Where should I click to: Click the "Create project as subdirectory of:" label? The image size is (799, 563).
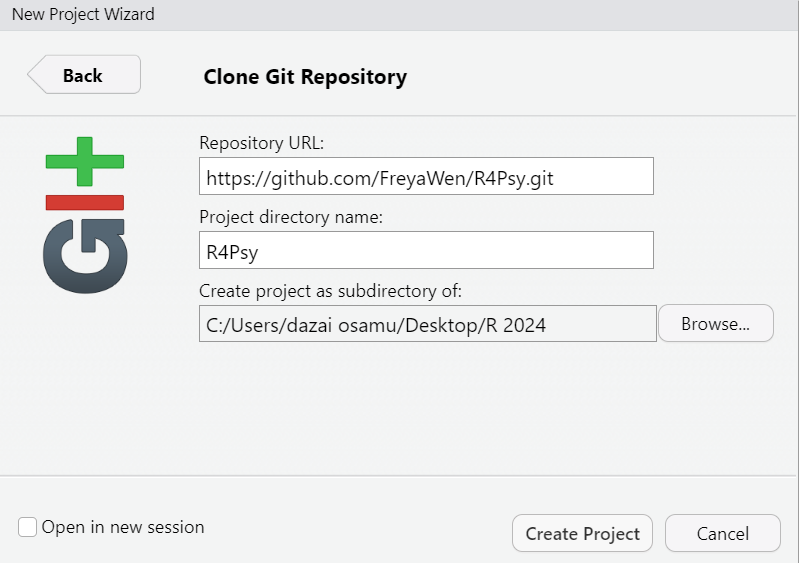click(x=330, y=291)
